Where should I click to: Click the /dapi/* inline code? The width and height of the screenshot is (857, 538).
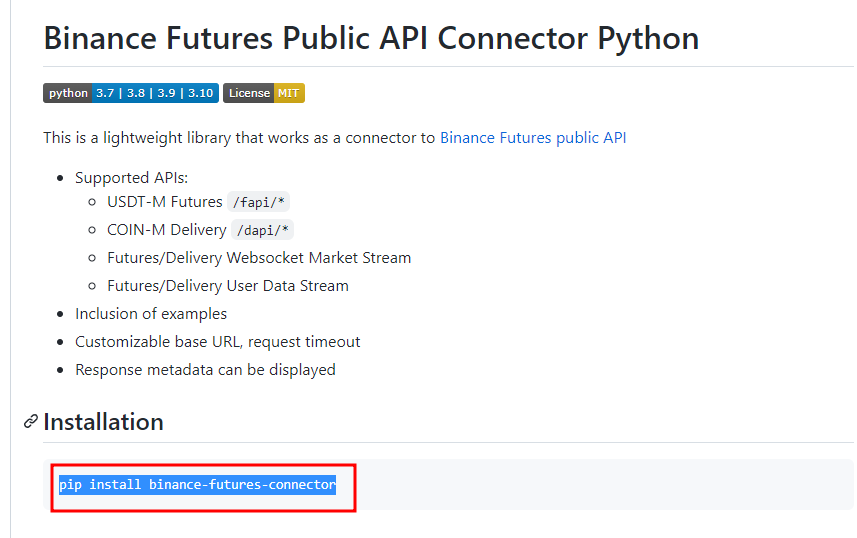(262, 230)
